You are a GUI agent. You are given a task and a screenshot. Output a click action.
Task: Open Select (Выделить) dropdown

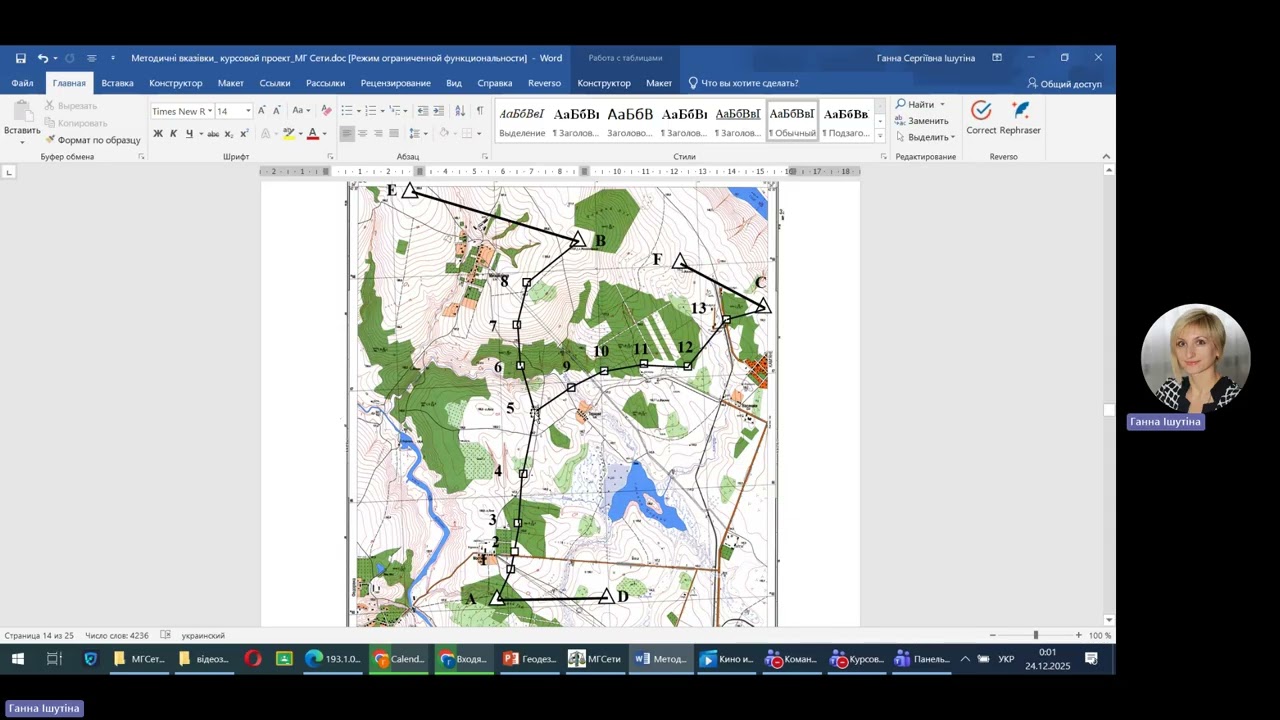point(925,137)
